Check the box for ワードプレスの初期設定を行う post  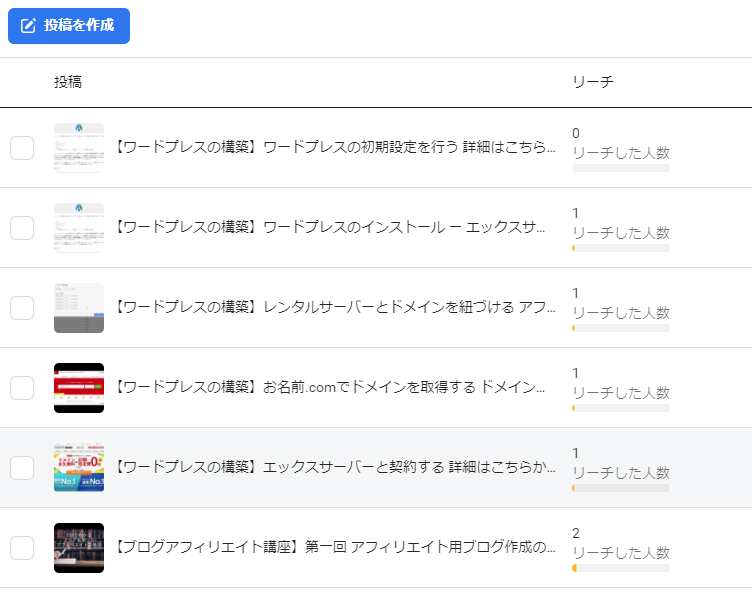point(22,148)
